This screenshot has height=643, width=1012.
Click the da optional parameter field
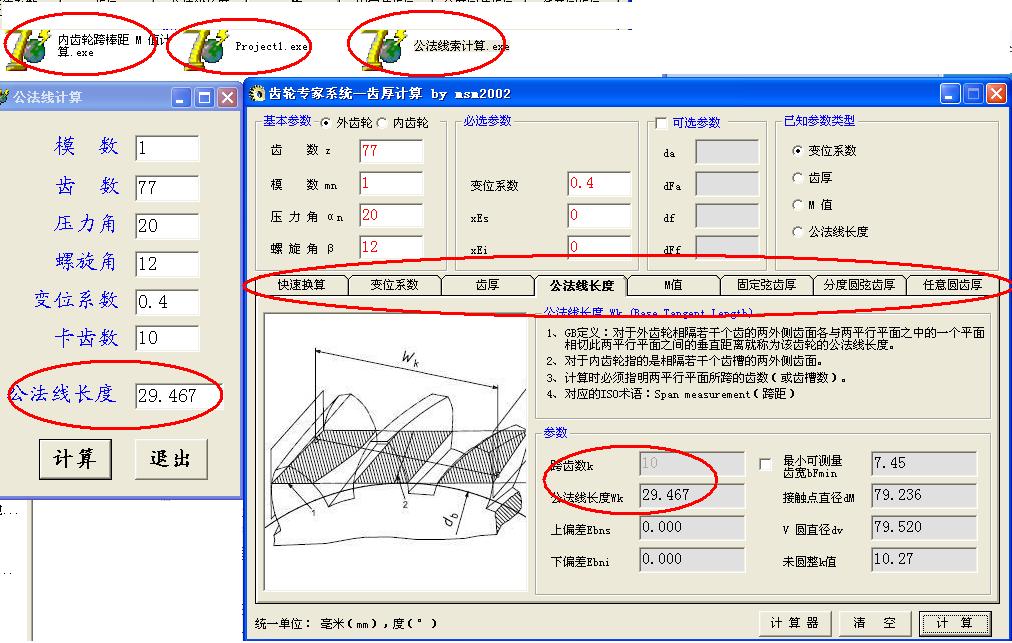(x=727, y=152)
